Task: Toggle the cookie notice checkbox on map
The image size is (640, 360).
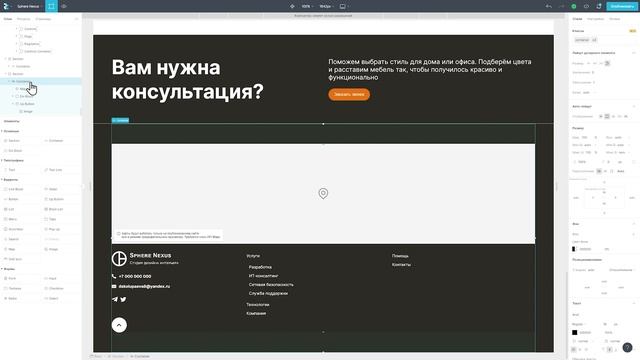Action: click(119, 233)
